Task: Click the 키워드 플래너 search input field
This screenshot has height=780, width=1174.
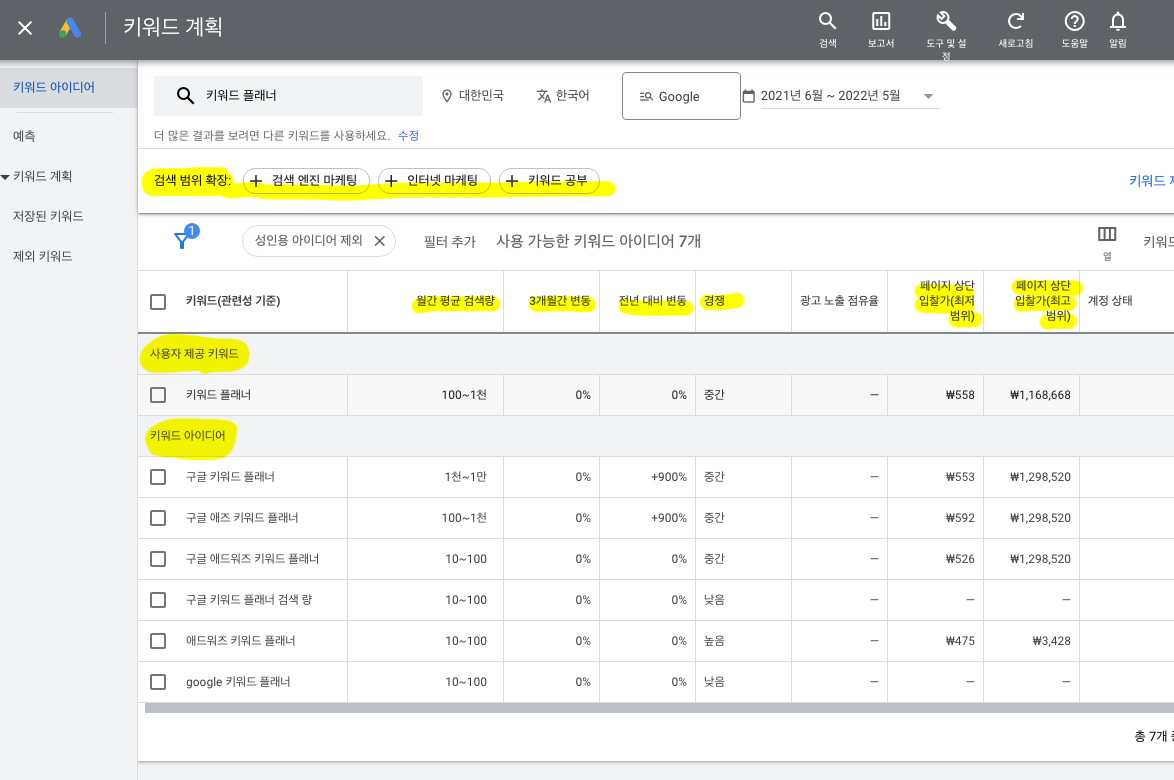Action: (x=288, y=96)
